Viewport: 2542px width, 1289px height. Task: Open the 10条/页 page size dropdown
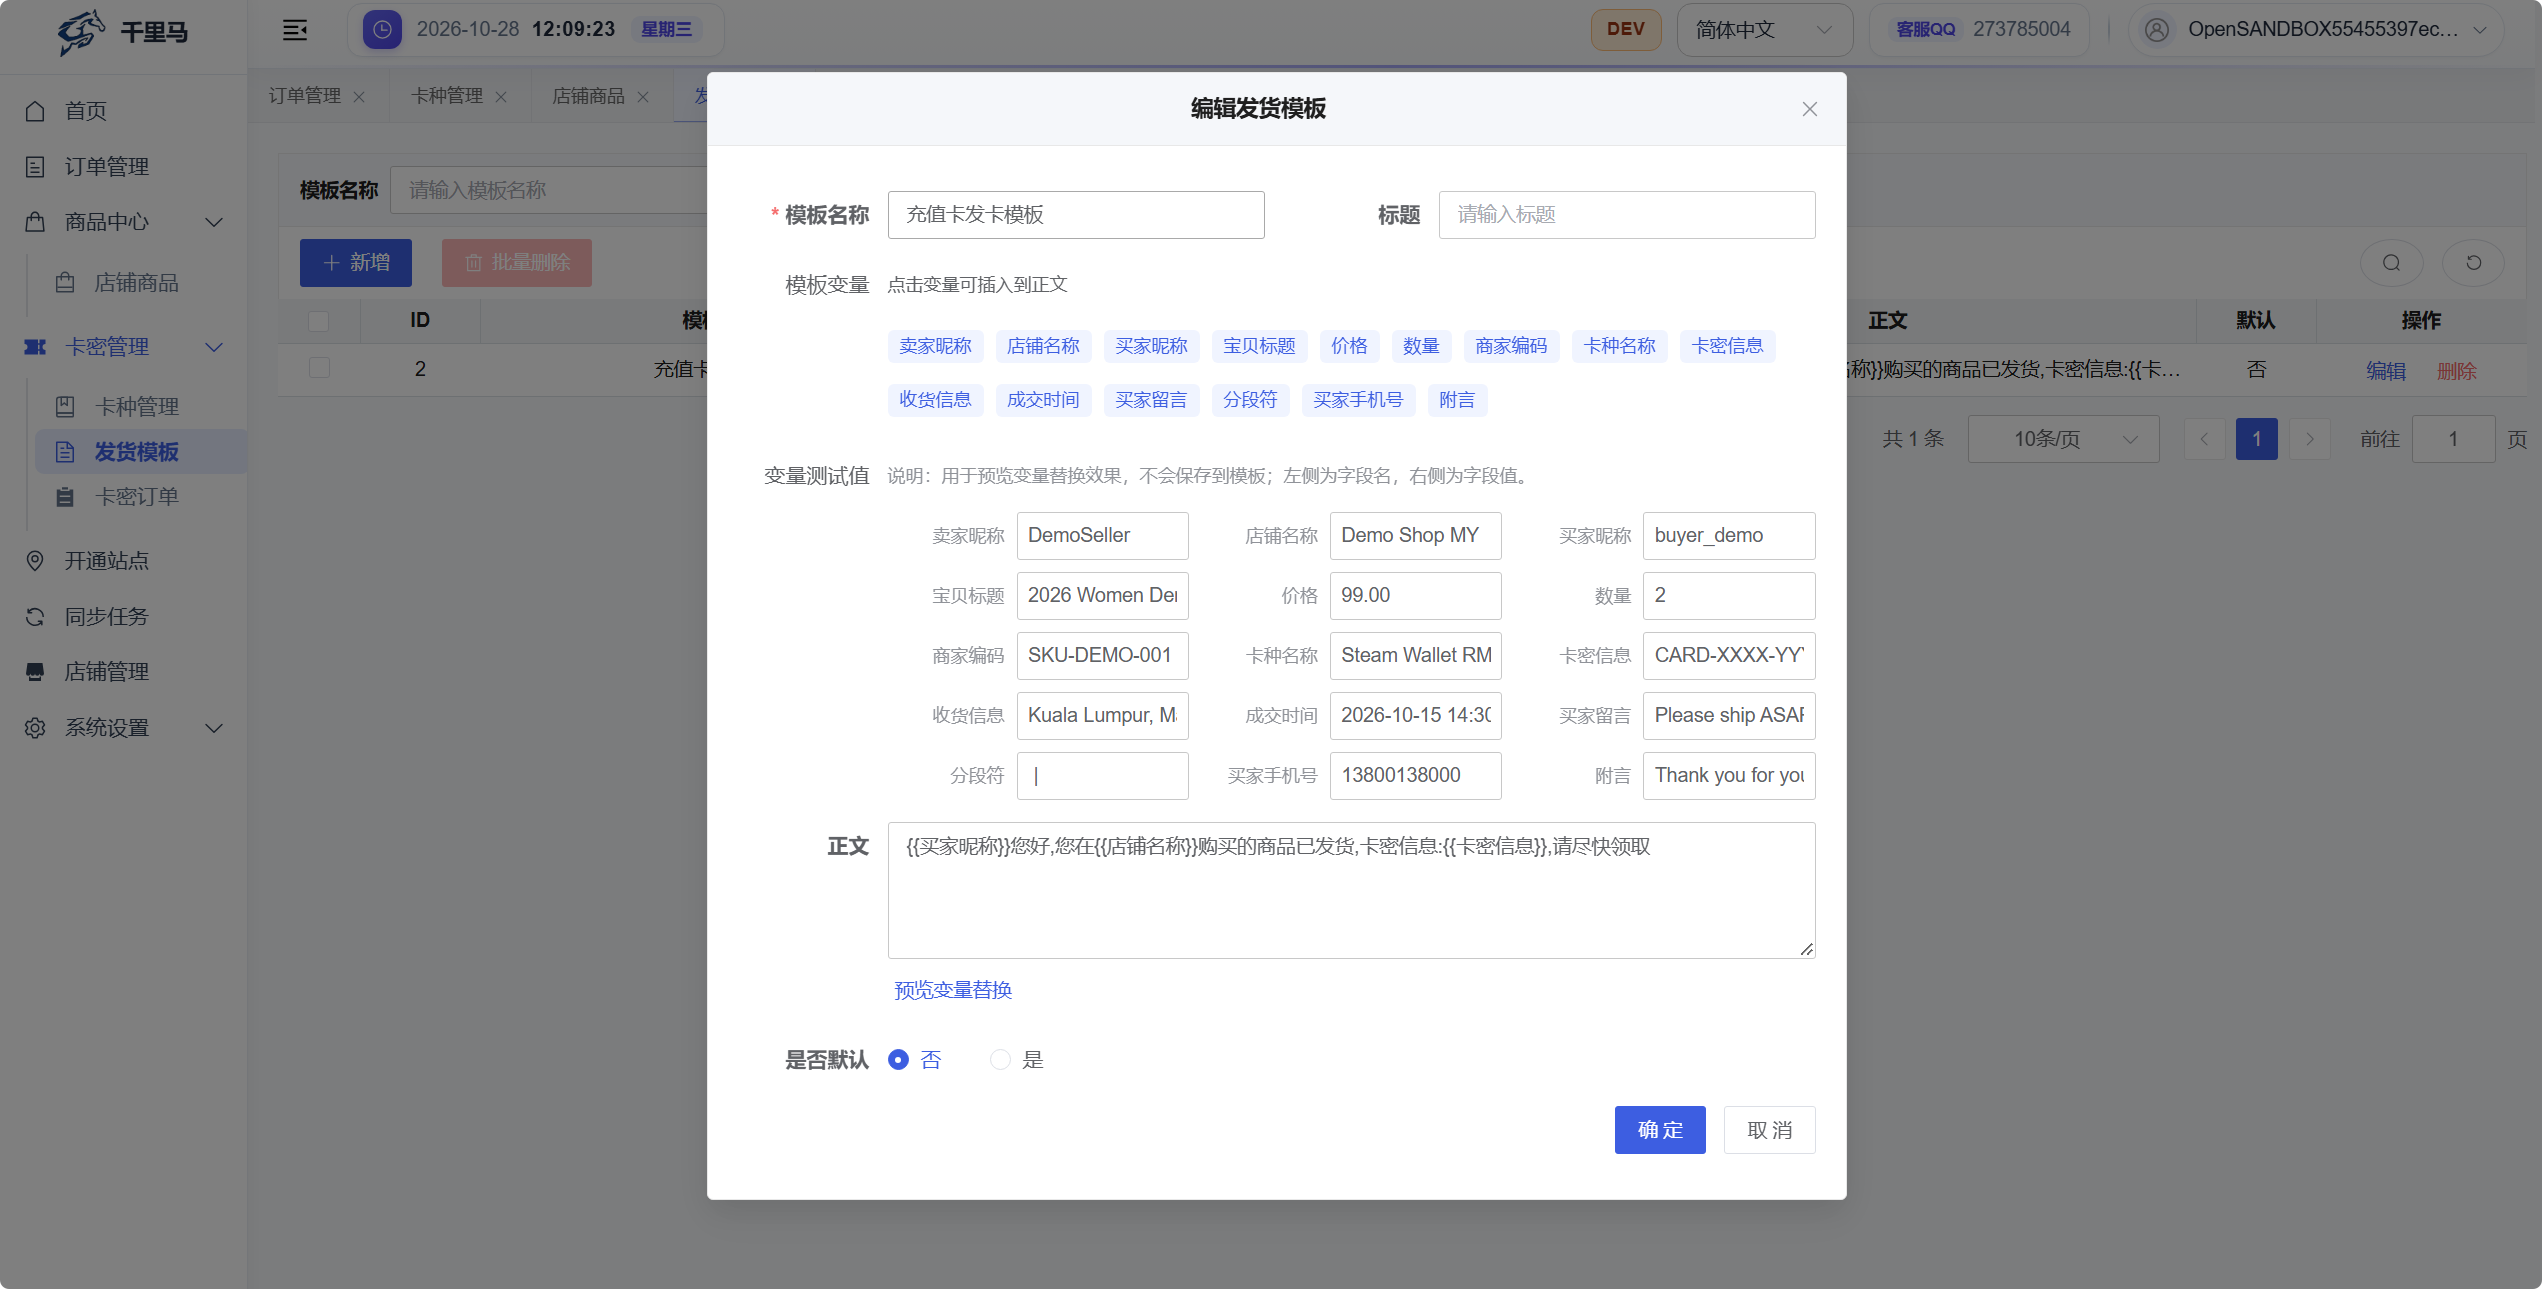click(x=2063, y=439)
